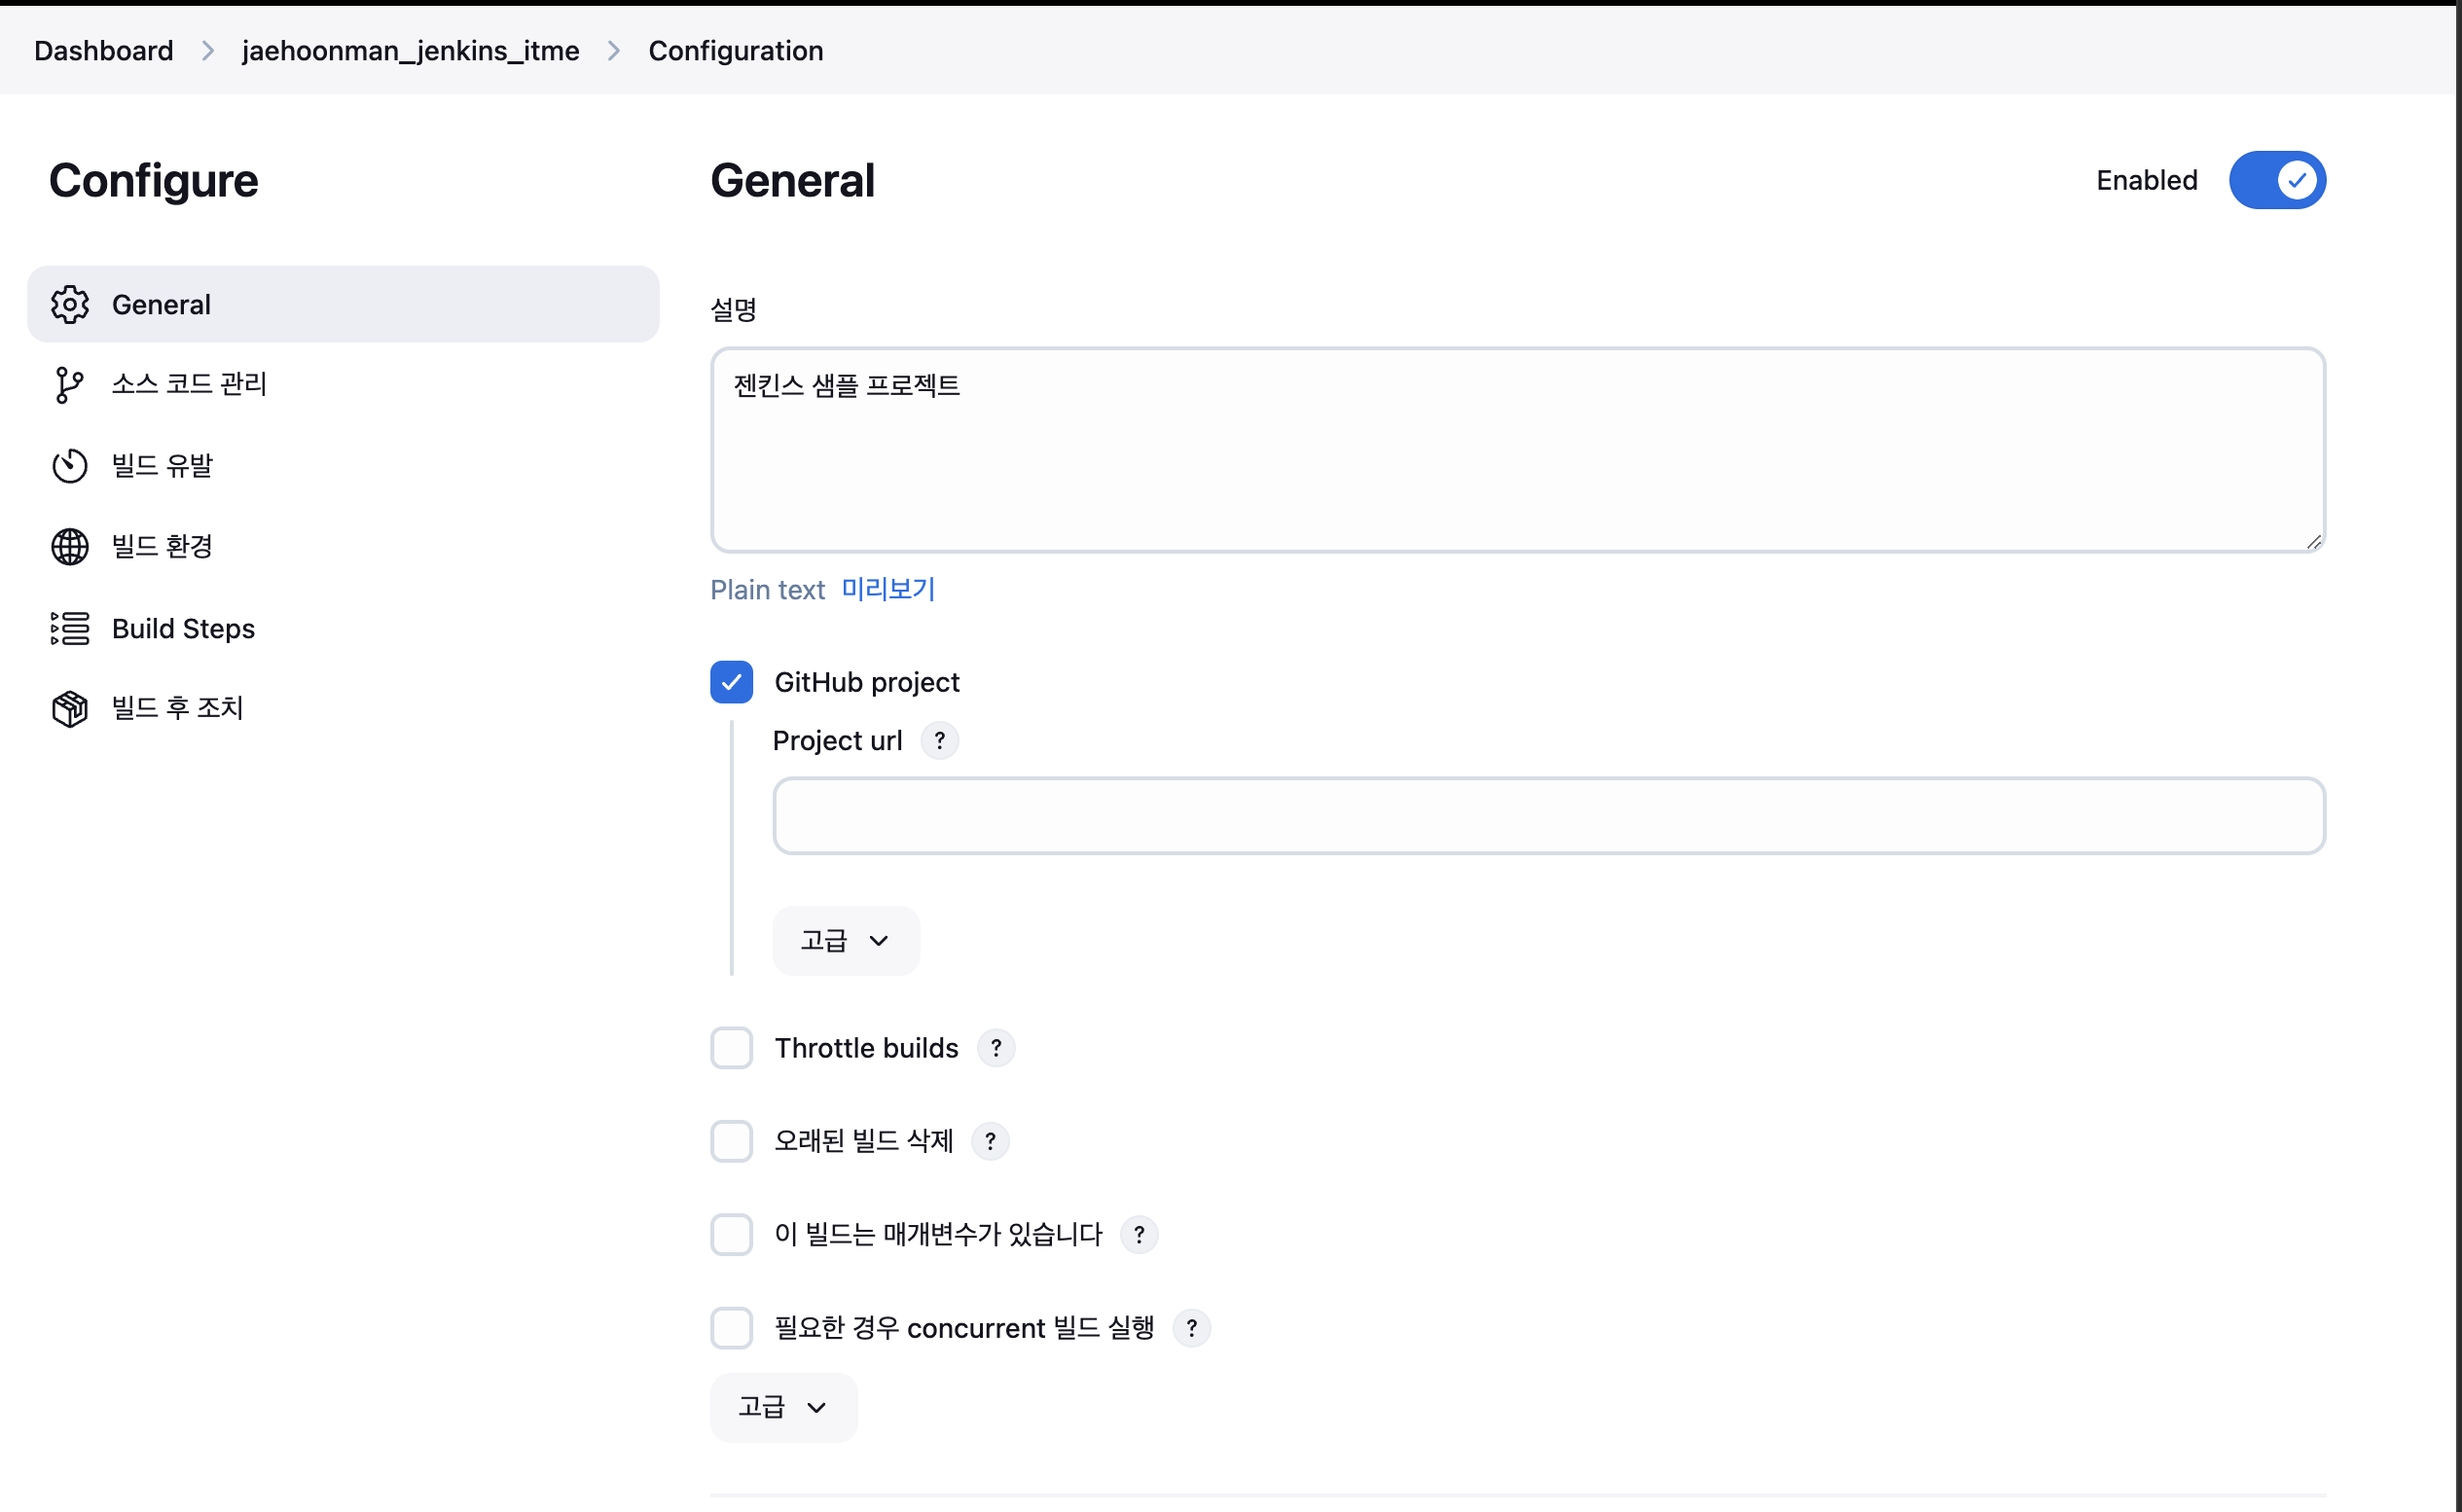The width and height of the screenshot is (2462, 1512).
Task: Click the 미리보기 preview link
Action: click(x=888, y=589)
